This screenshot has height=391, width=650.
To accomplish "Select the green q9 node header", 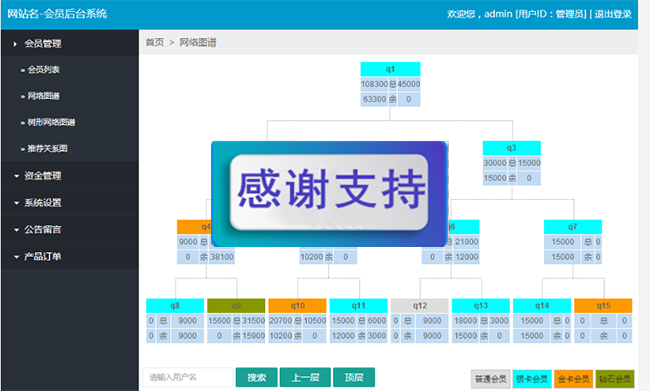I will pos(236,306).
